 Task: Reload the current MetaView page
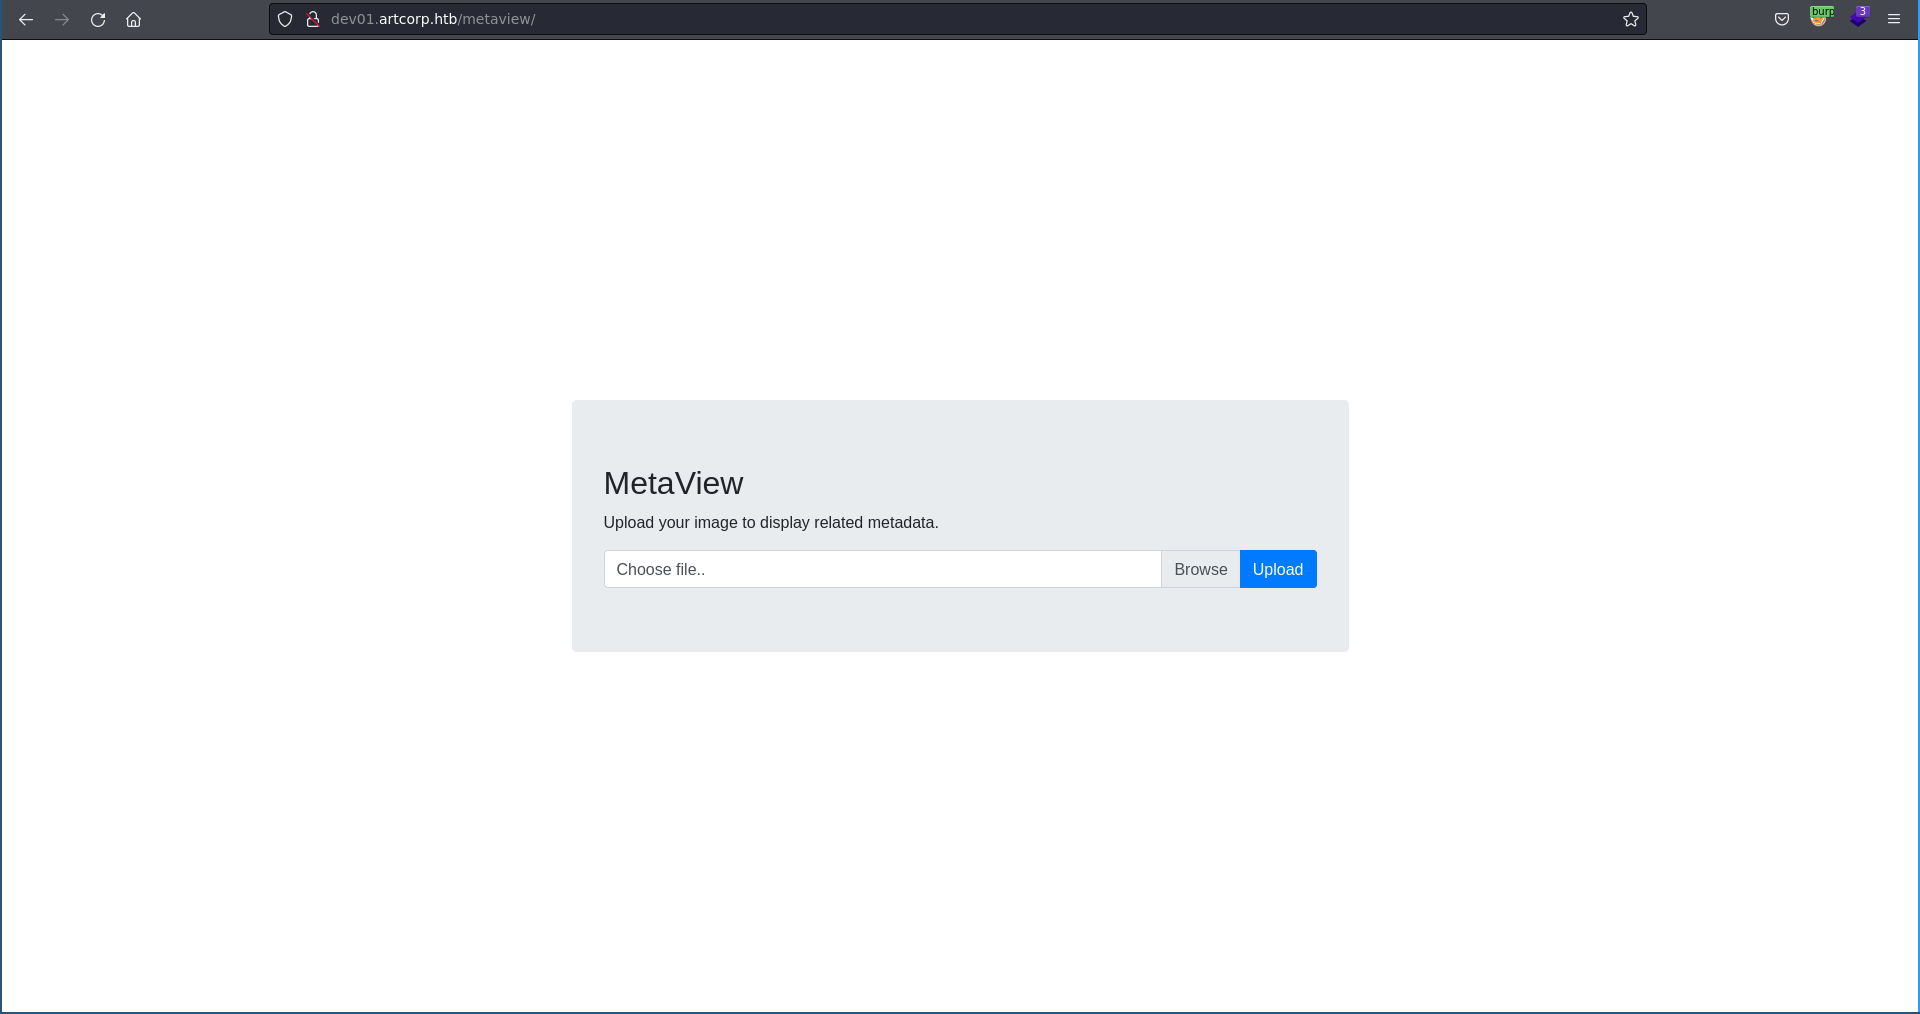click(98, 19)
